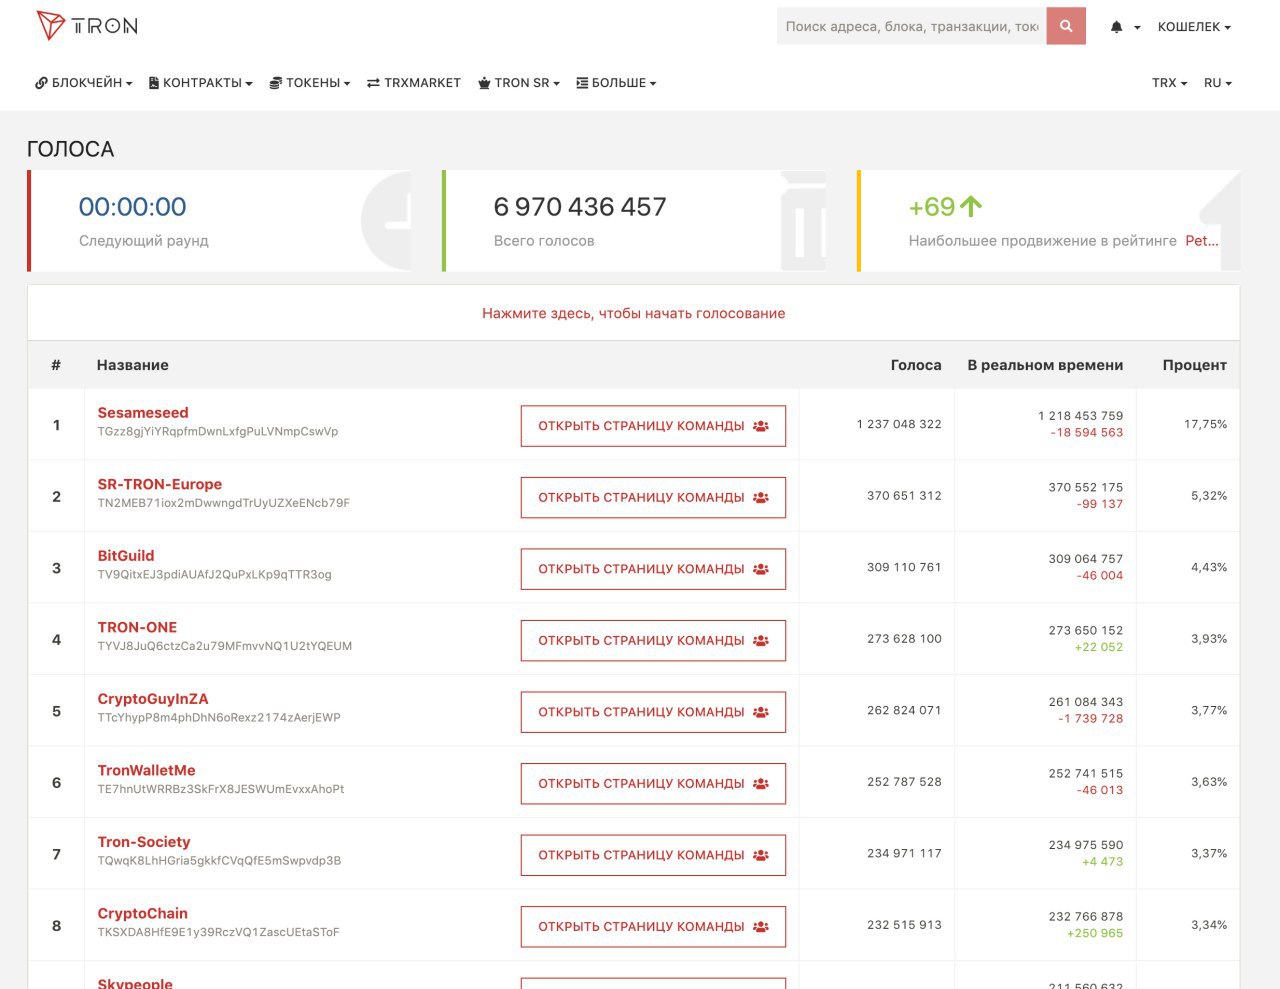Viewport: 1280px width, 989px height.
Task: Click the +22 052 change value
Action: (x=1099, y=647)
